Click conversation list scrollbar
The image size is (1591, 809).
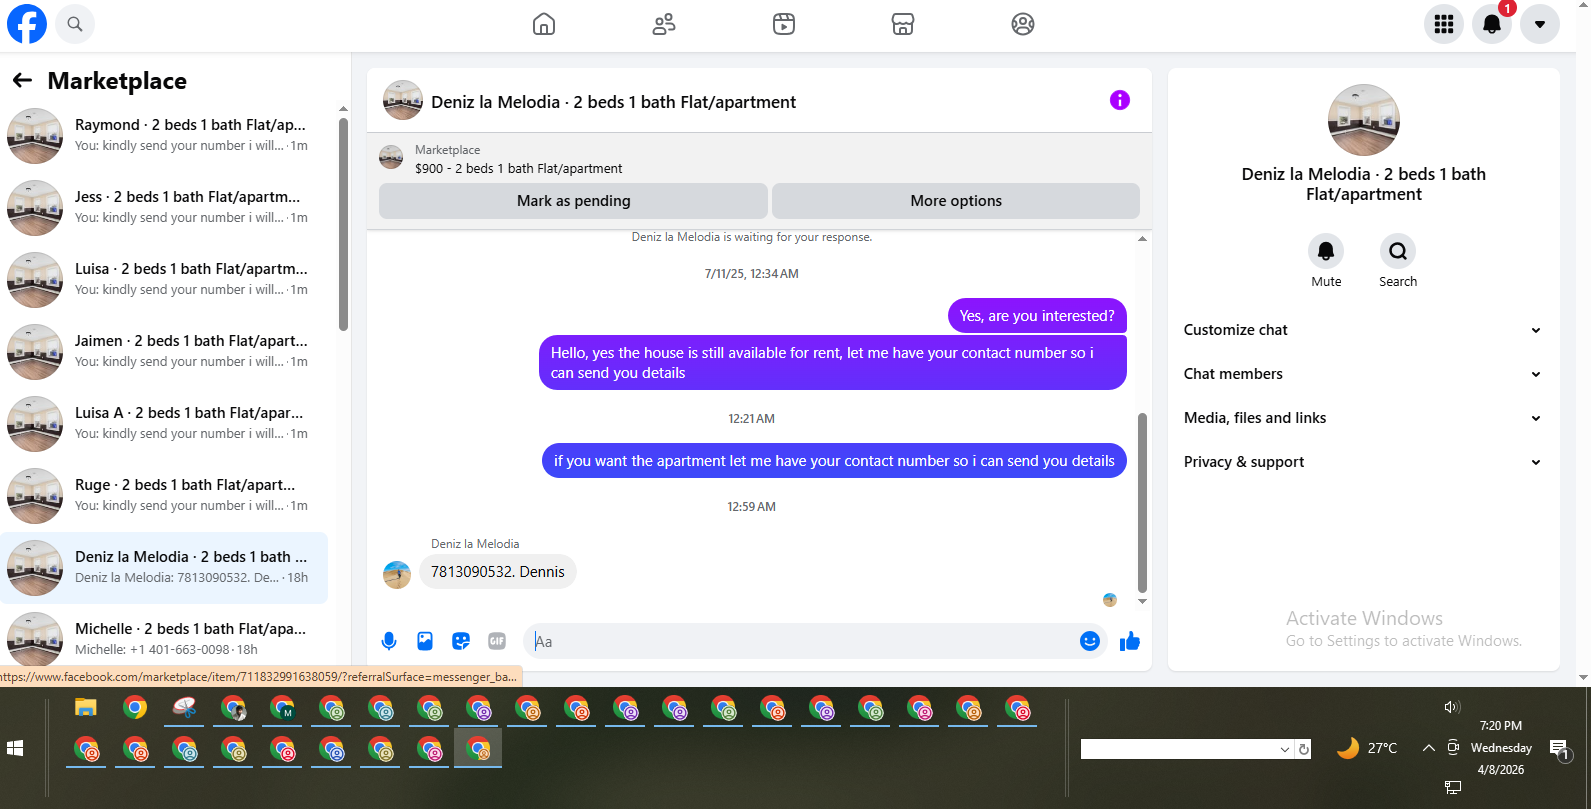pos(343,225)
